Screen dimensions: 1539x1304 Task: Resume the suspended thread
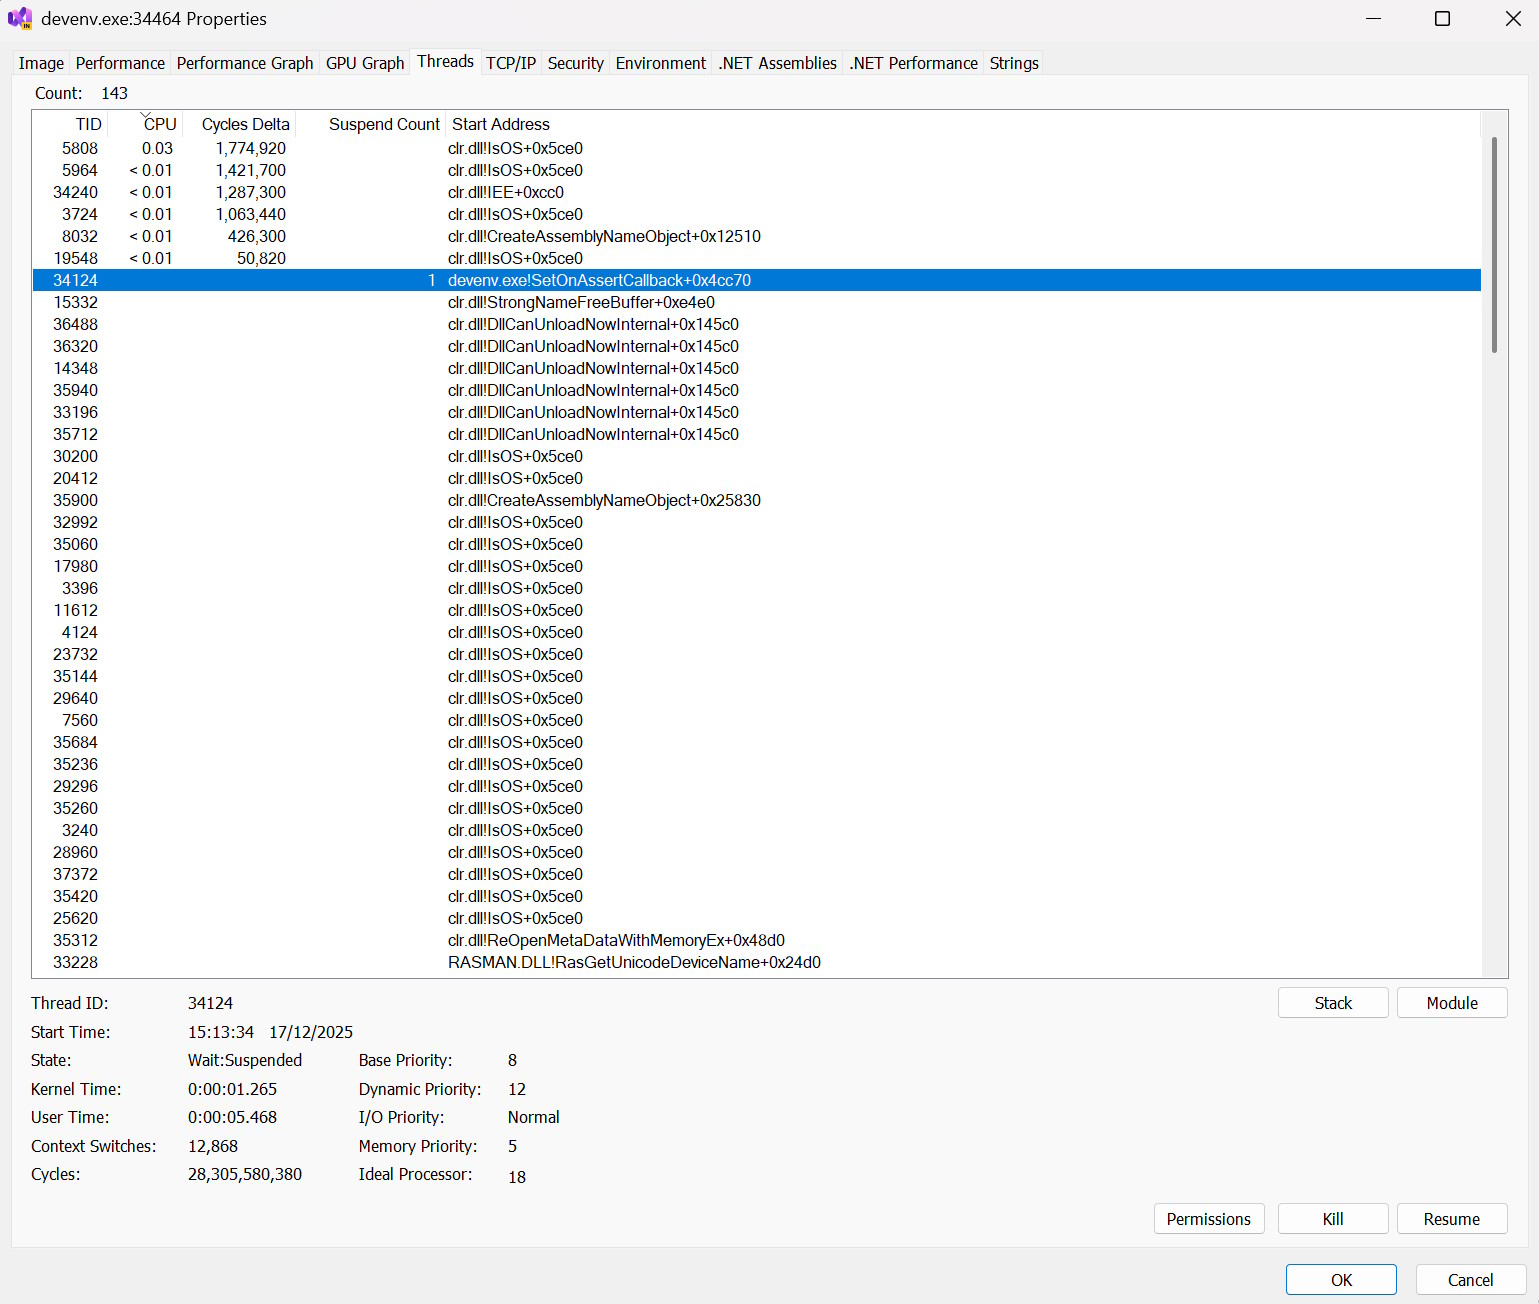pos(1451,1219)
